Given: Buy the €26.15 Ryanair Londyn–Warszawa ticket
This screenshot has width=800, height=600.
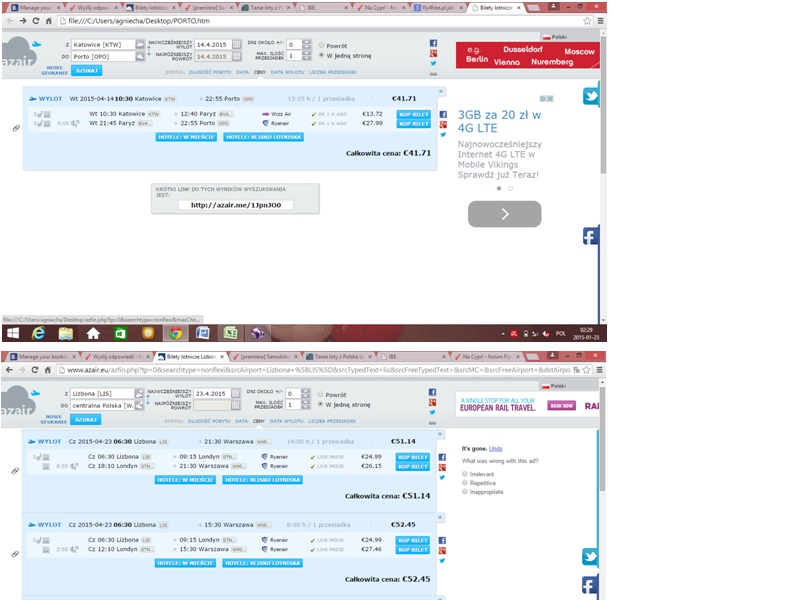Looking at the screenshot, I should (x=413, y=466).
